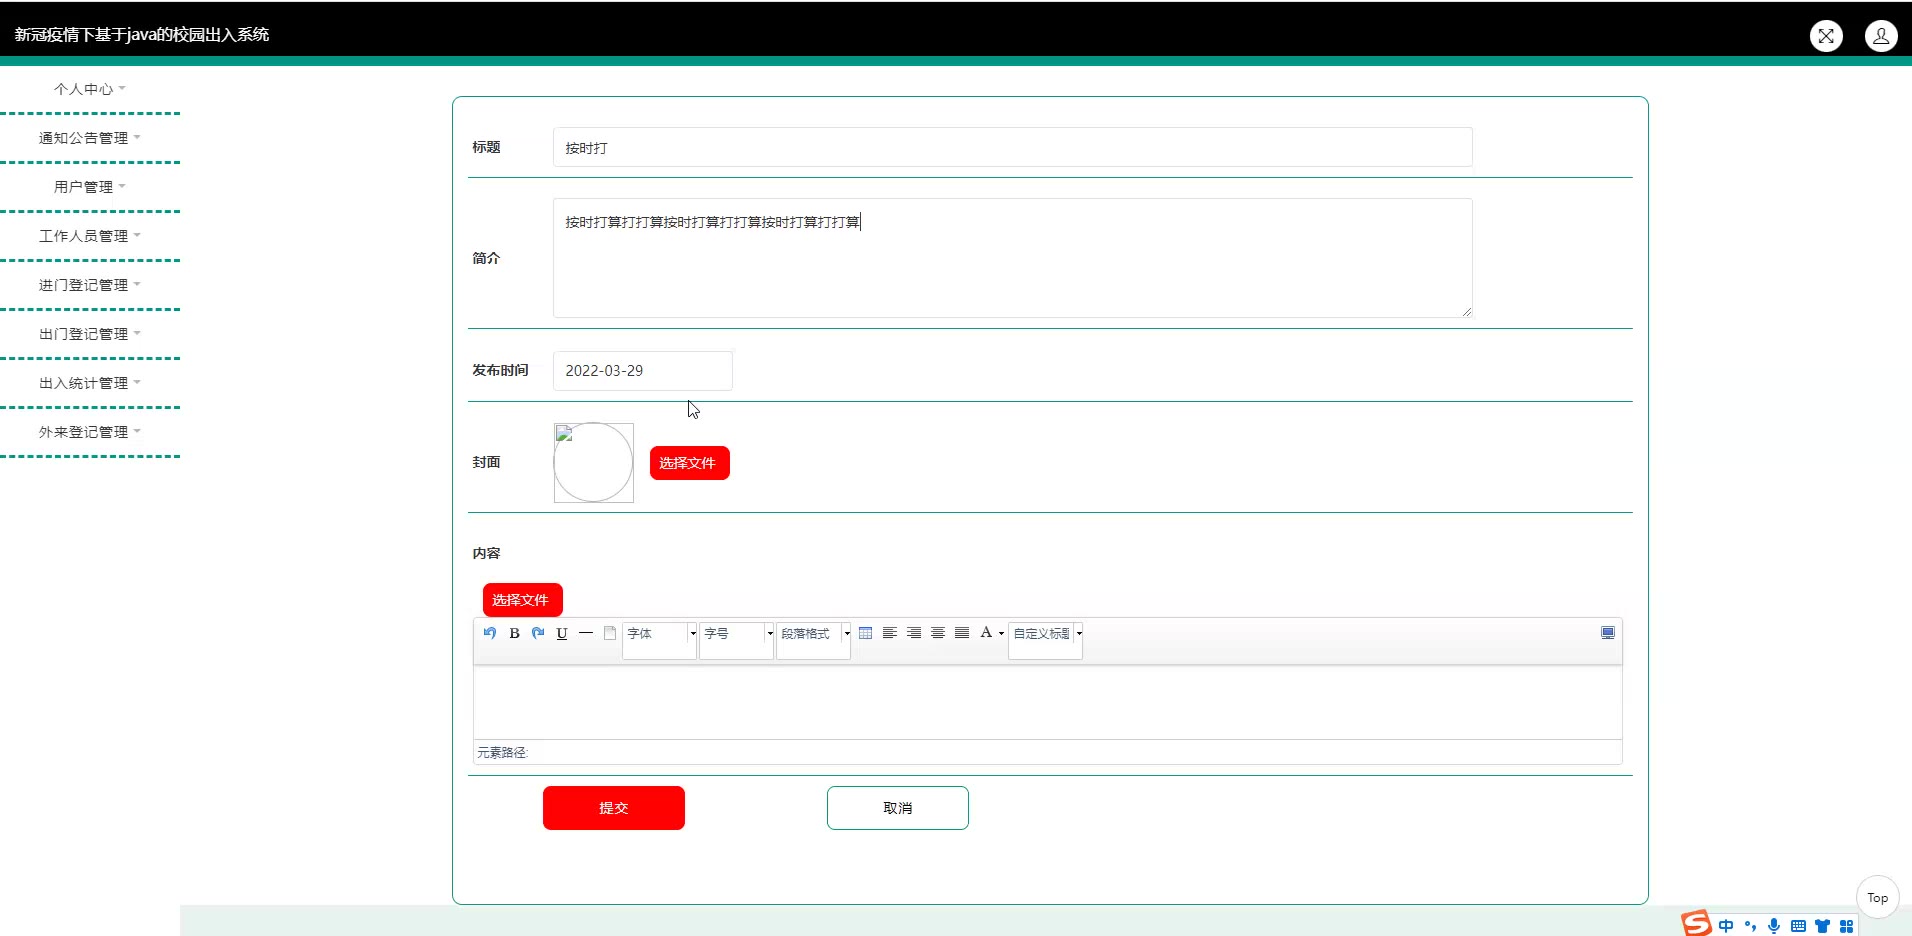
Task: Switch Sogou Chinese/English mode
Action: [1726, 926]
